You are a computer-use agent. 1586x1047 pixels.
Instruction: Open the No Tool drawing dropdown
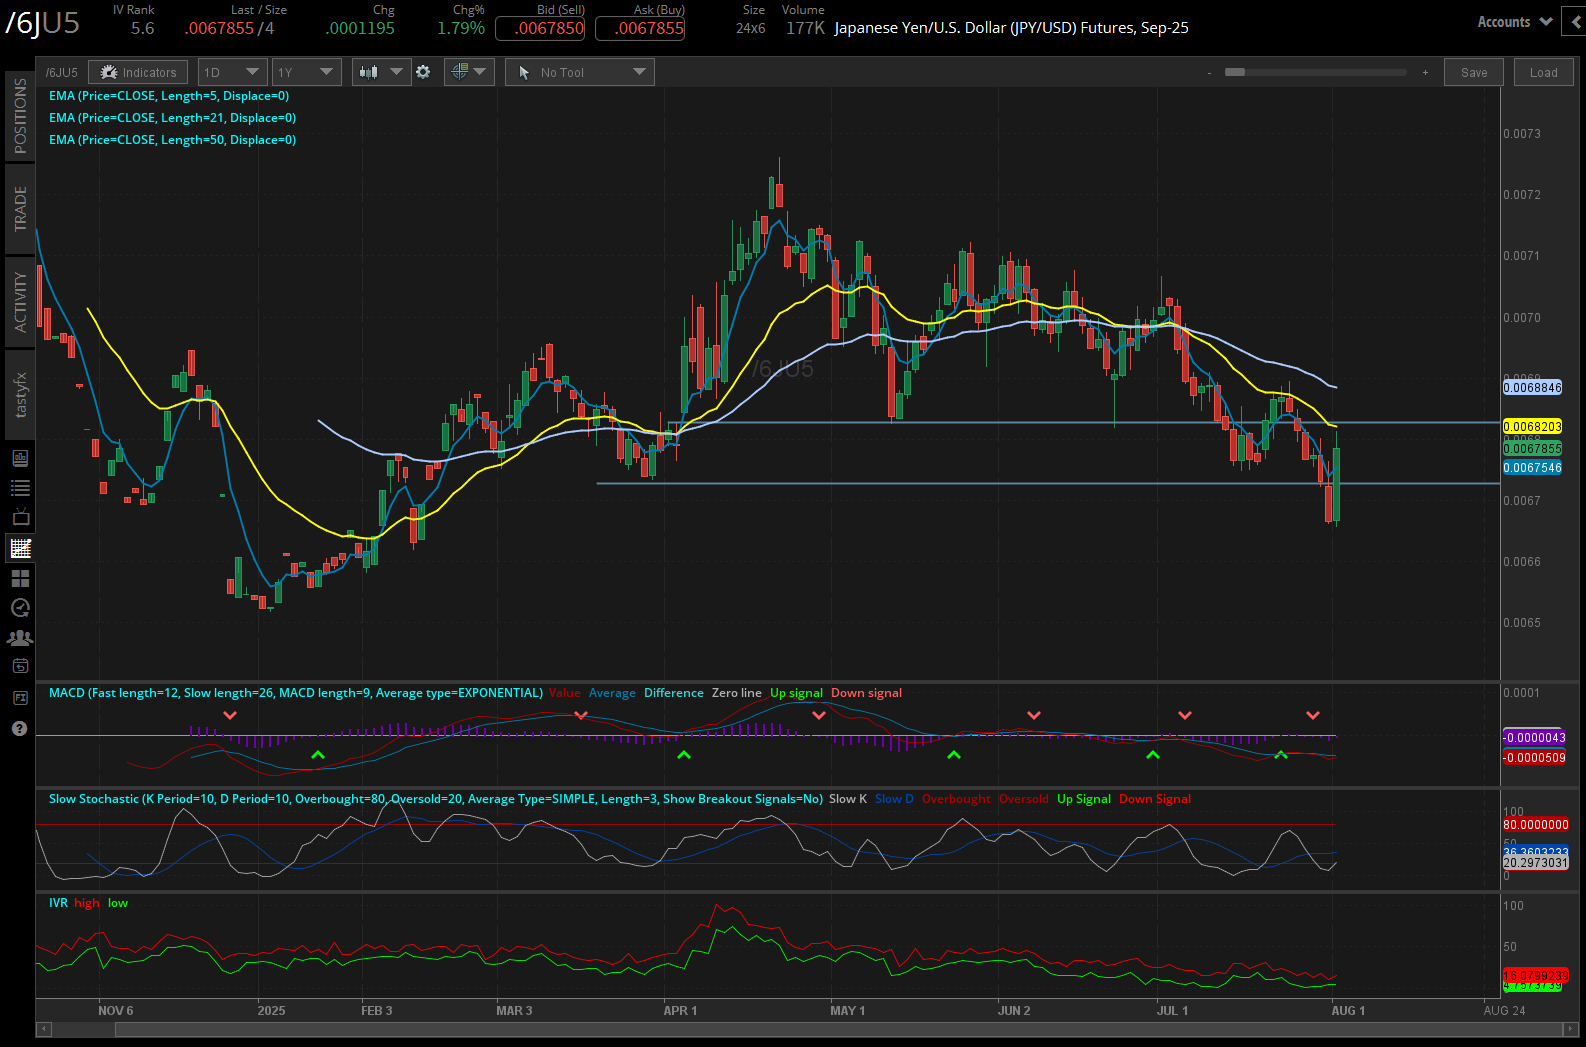point(580,72)
